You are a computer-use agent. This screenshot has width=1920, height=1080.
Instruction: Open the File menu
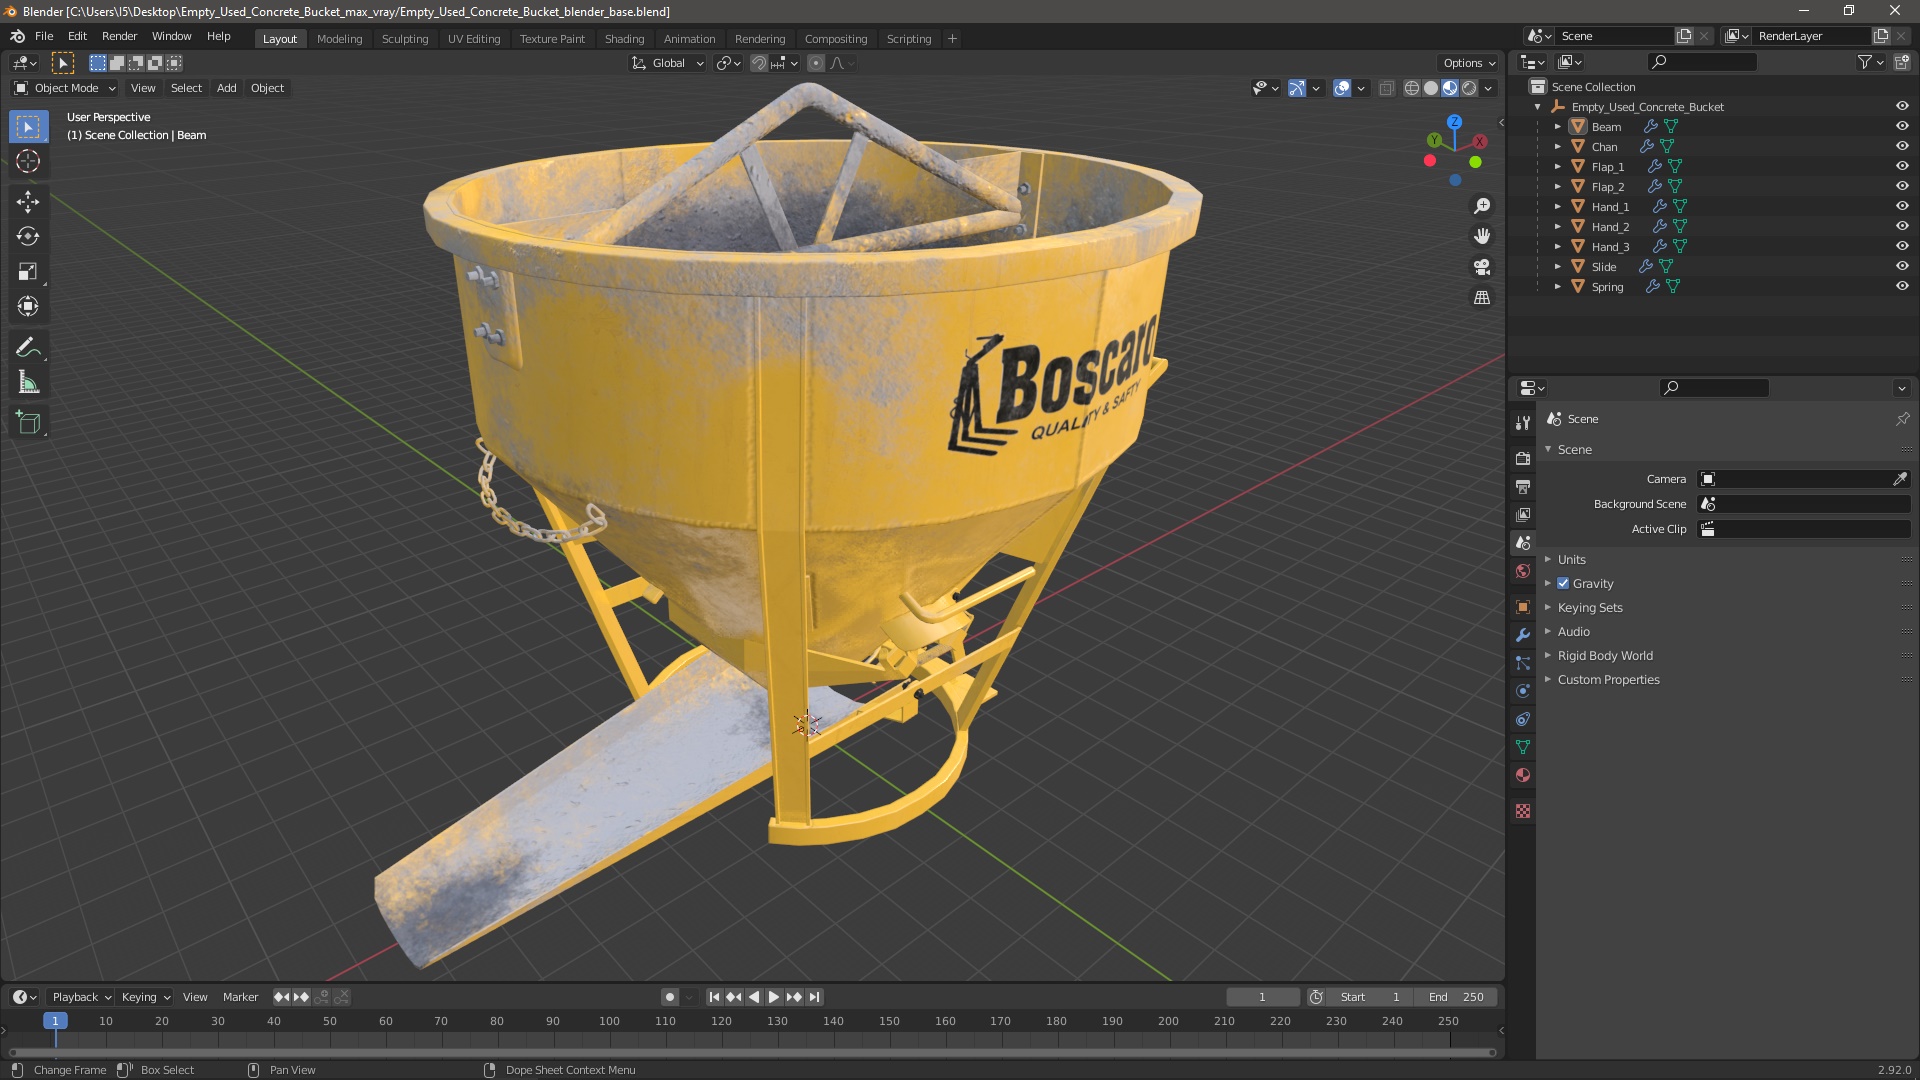coord(44,36)
